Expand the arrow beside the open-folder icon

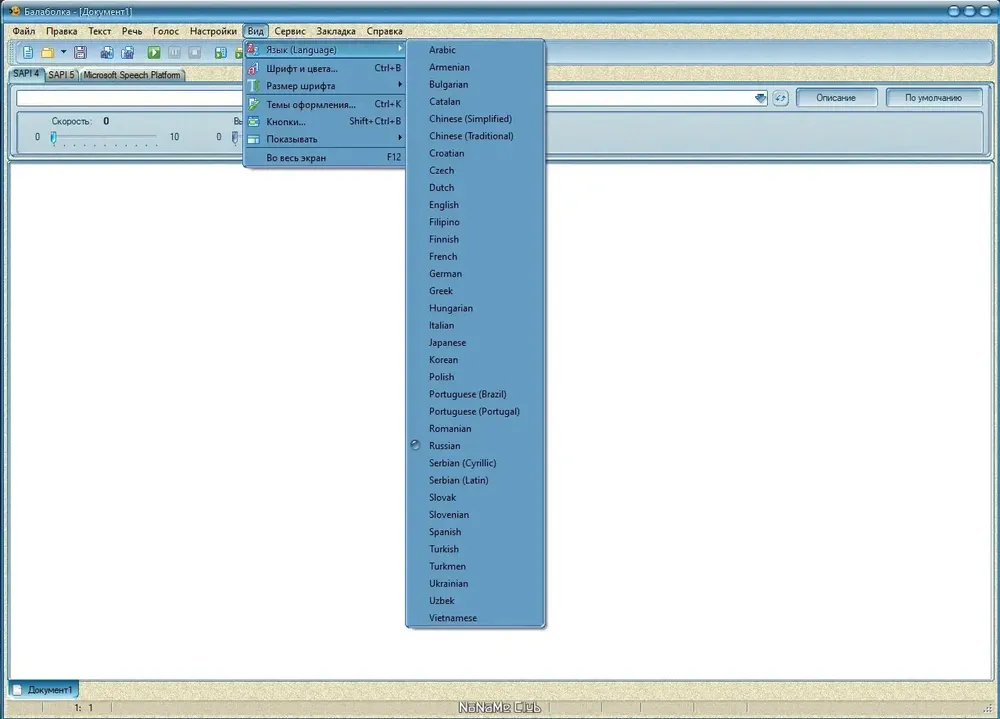tap(63, 52)
